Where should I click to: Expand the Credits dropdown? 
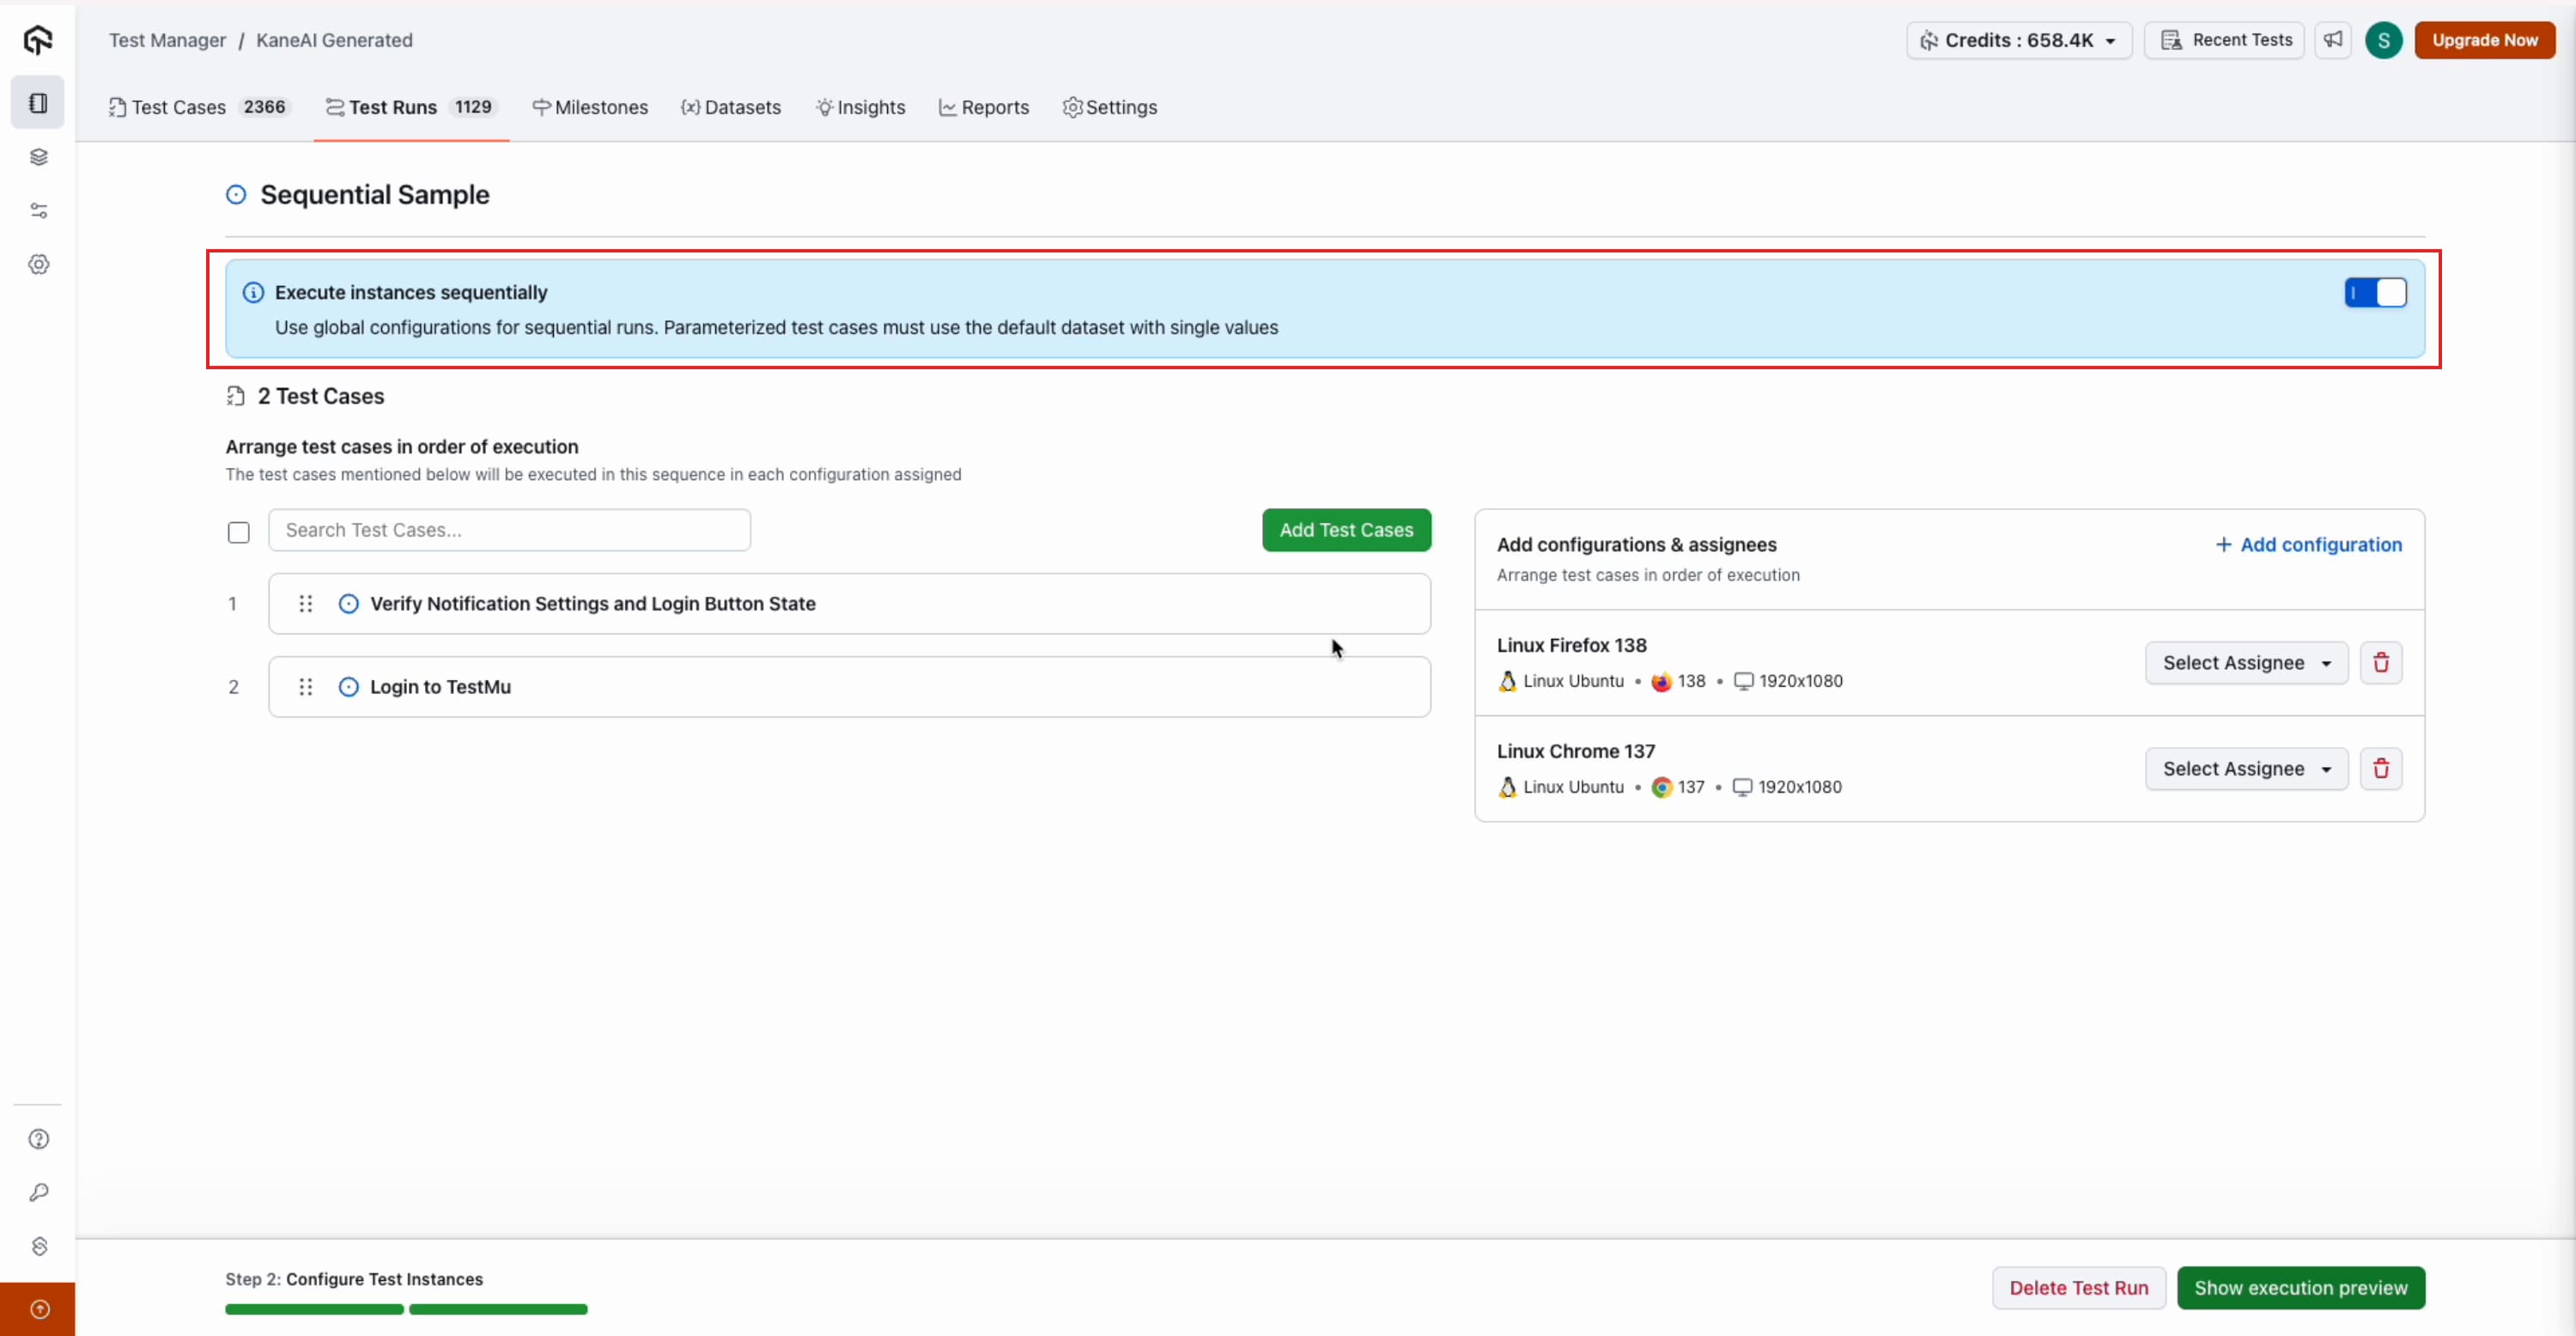click(2018, 40)
